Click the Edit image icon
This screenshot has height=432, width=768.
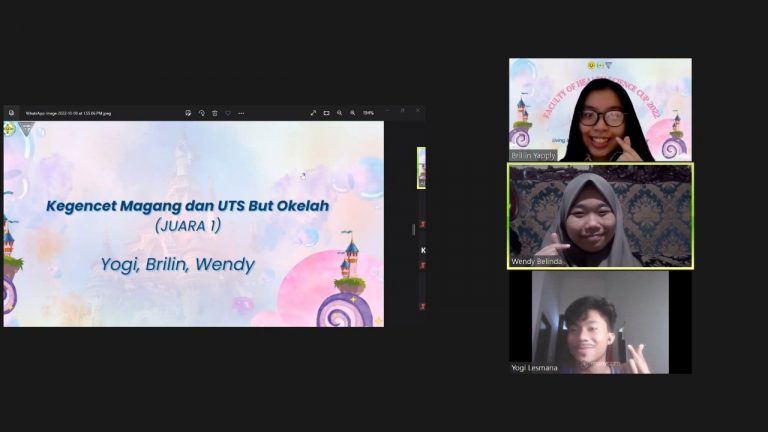tap(188, 113)
